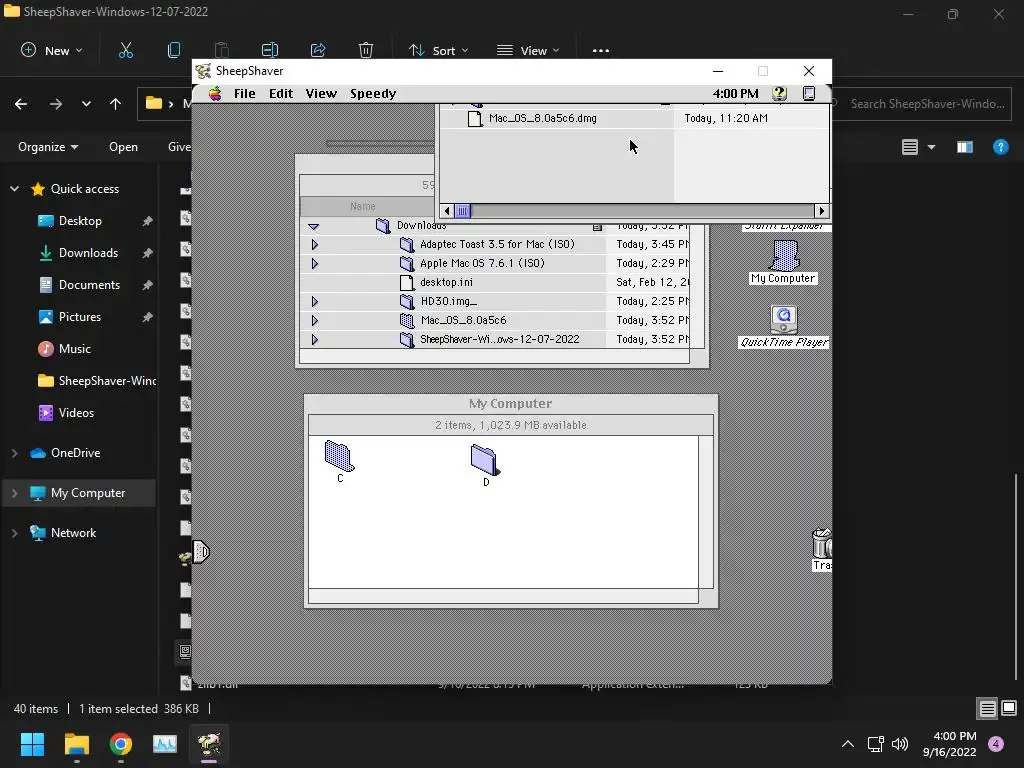Collapse the Downloads folder disclosure triangle

(313, 227)
